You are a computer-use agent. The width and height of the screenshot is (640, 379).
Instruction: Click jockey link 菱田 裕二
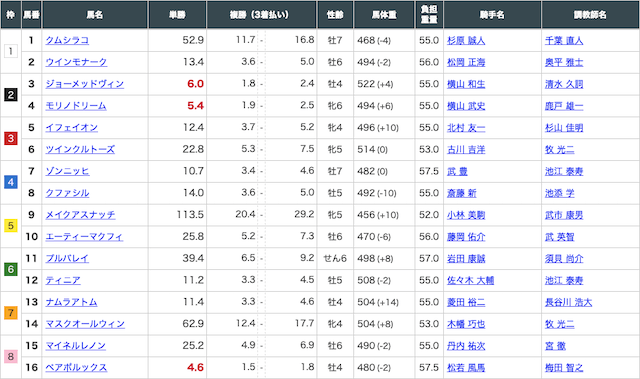click(466, 302)
